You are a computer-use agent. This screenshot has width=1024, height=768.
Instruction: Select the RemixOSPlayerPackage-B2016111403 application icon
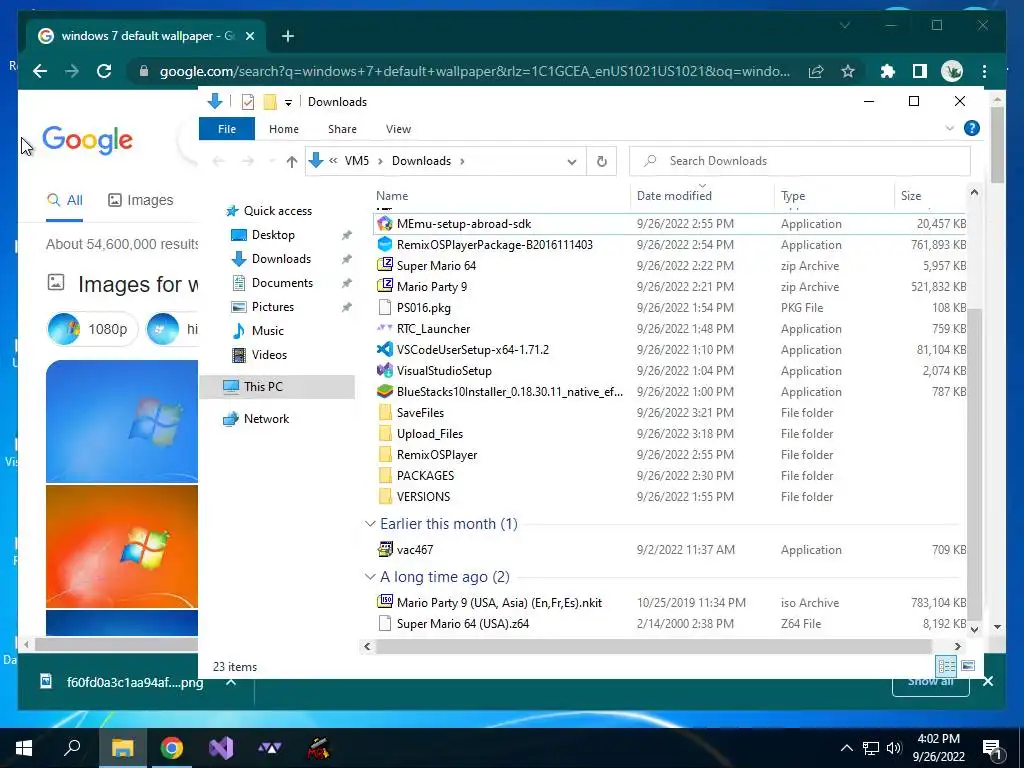pyautogui.click(x=385, y=245)
